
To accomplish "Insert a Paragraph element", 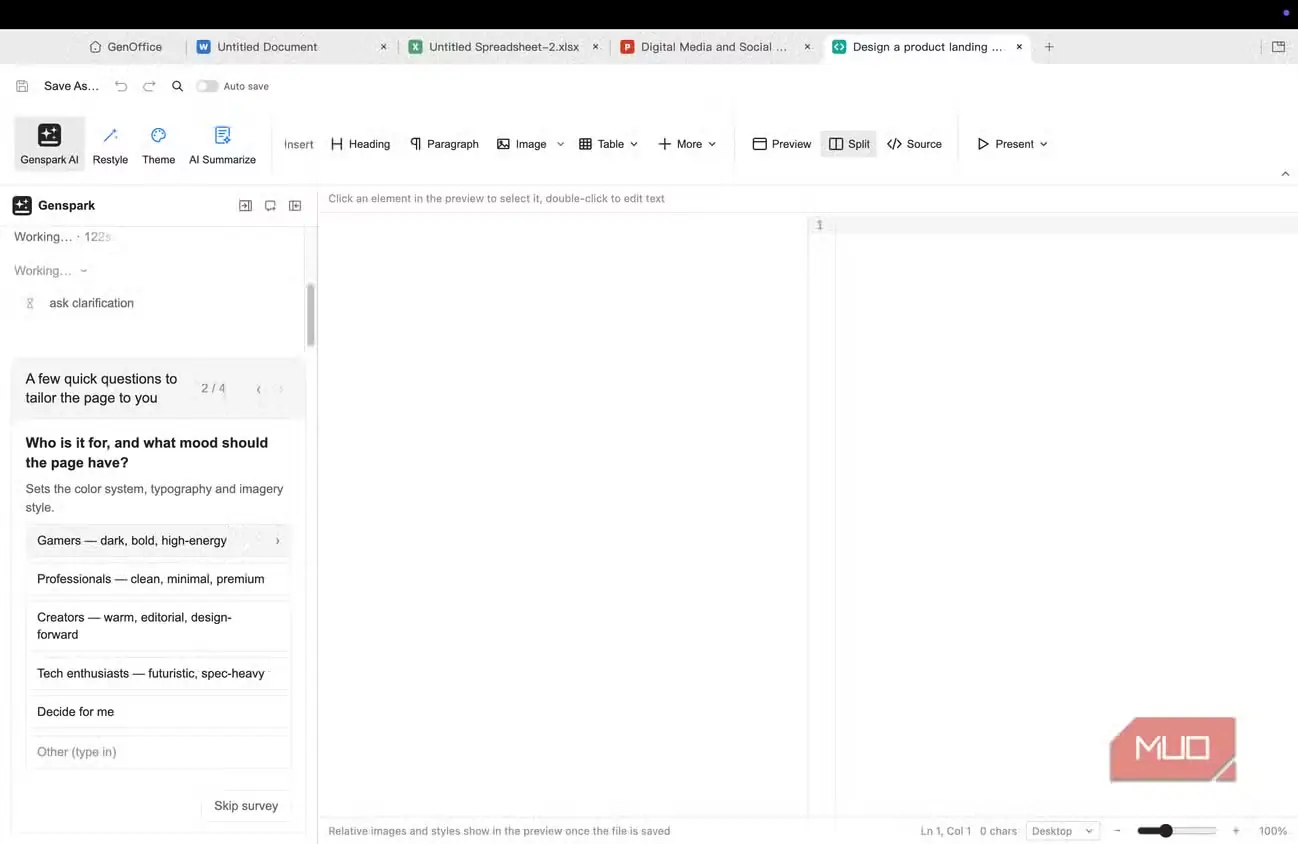I will pyautogui.click(x=444, y=144).
